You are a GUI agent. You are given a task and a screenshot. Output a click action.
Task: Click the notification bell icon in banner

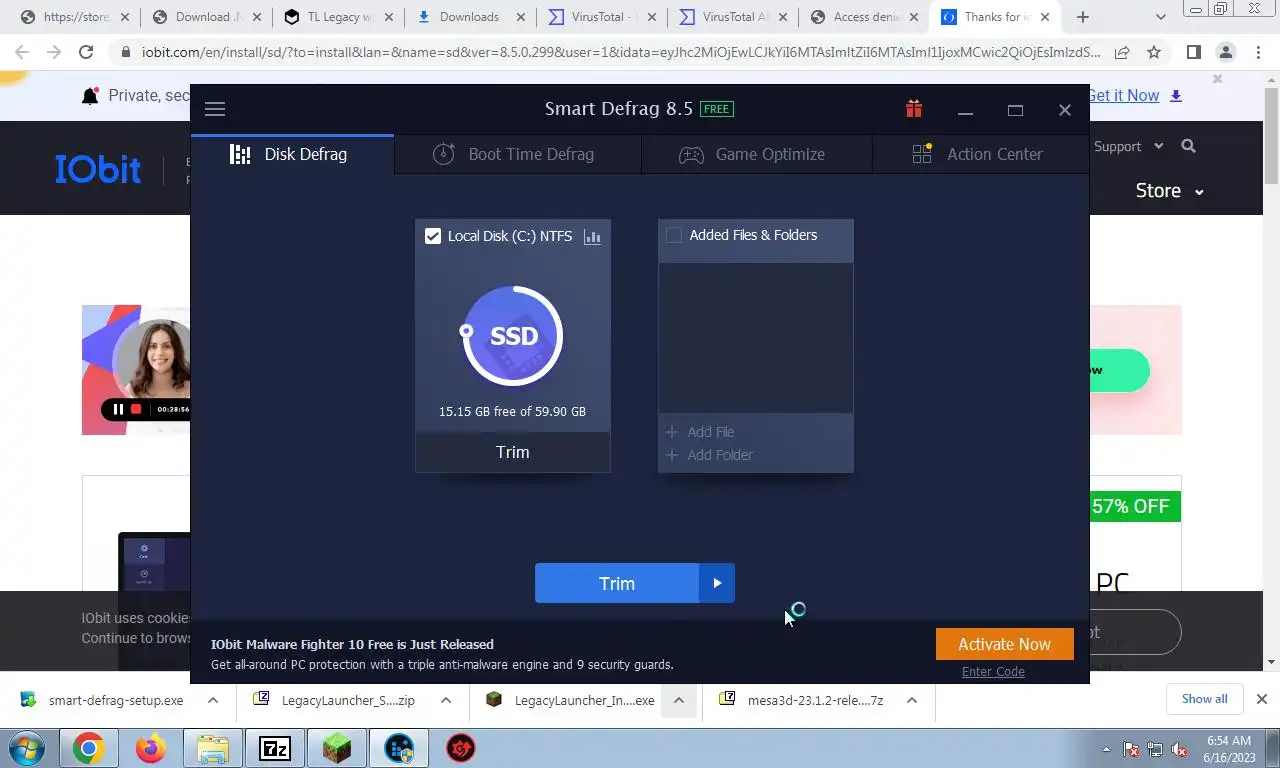click(90, 96)
